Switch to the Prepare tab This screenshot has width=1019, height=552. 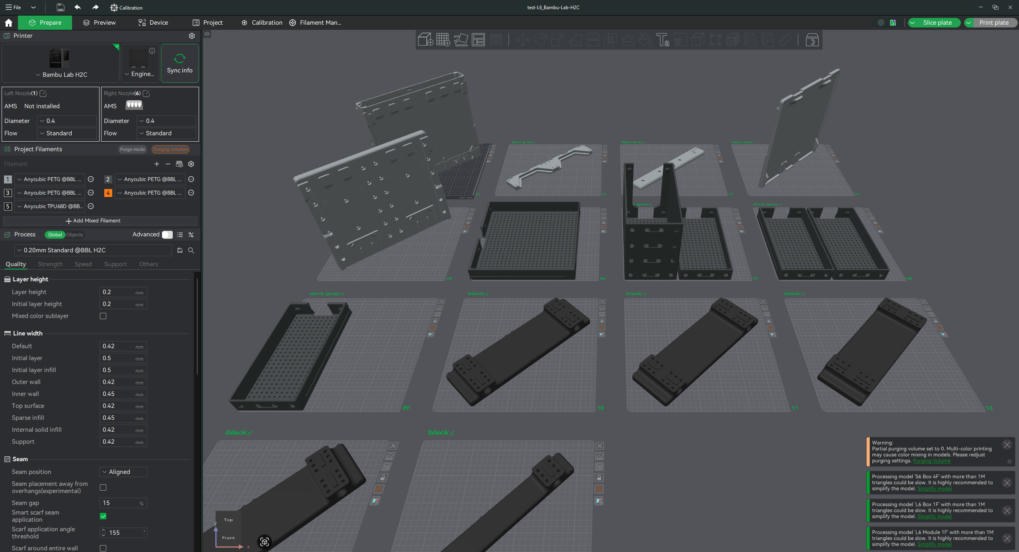point(45,22)
